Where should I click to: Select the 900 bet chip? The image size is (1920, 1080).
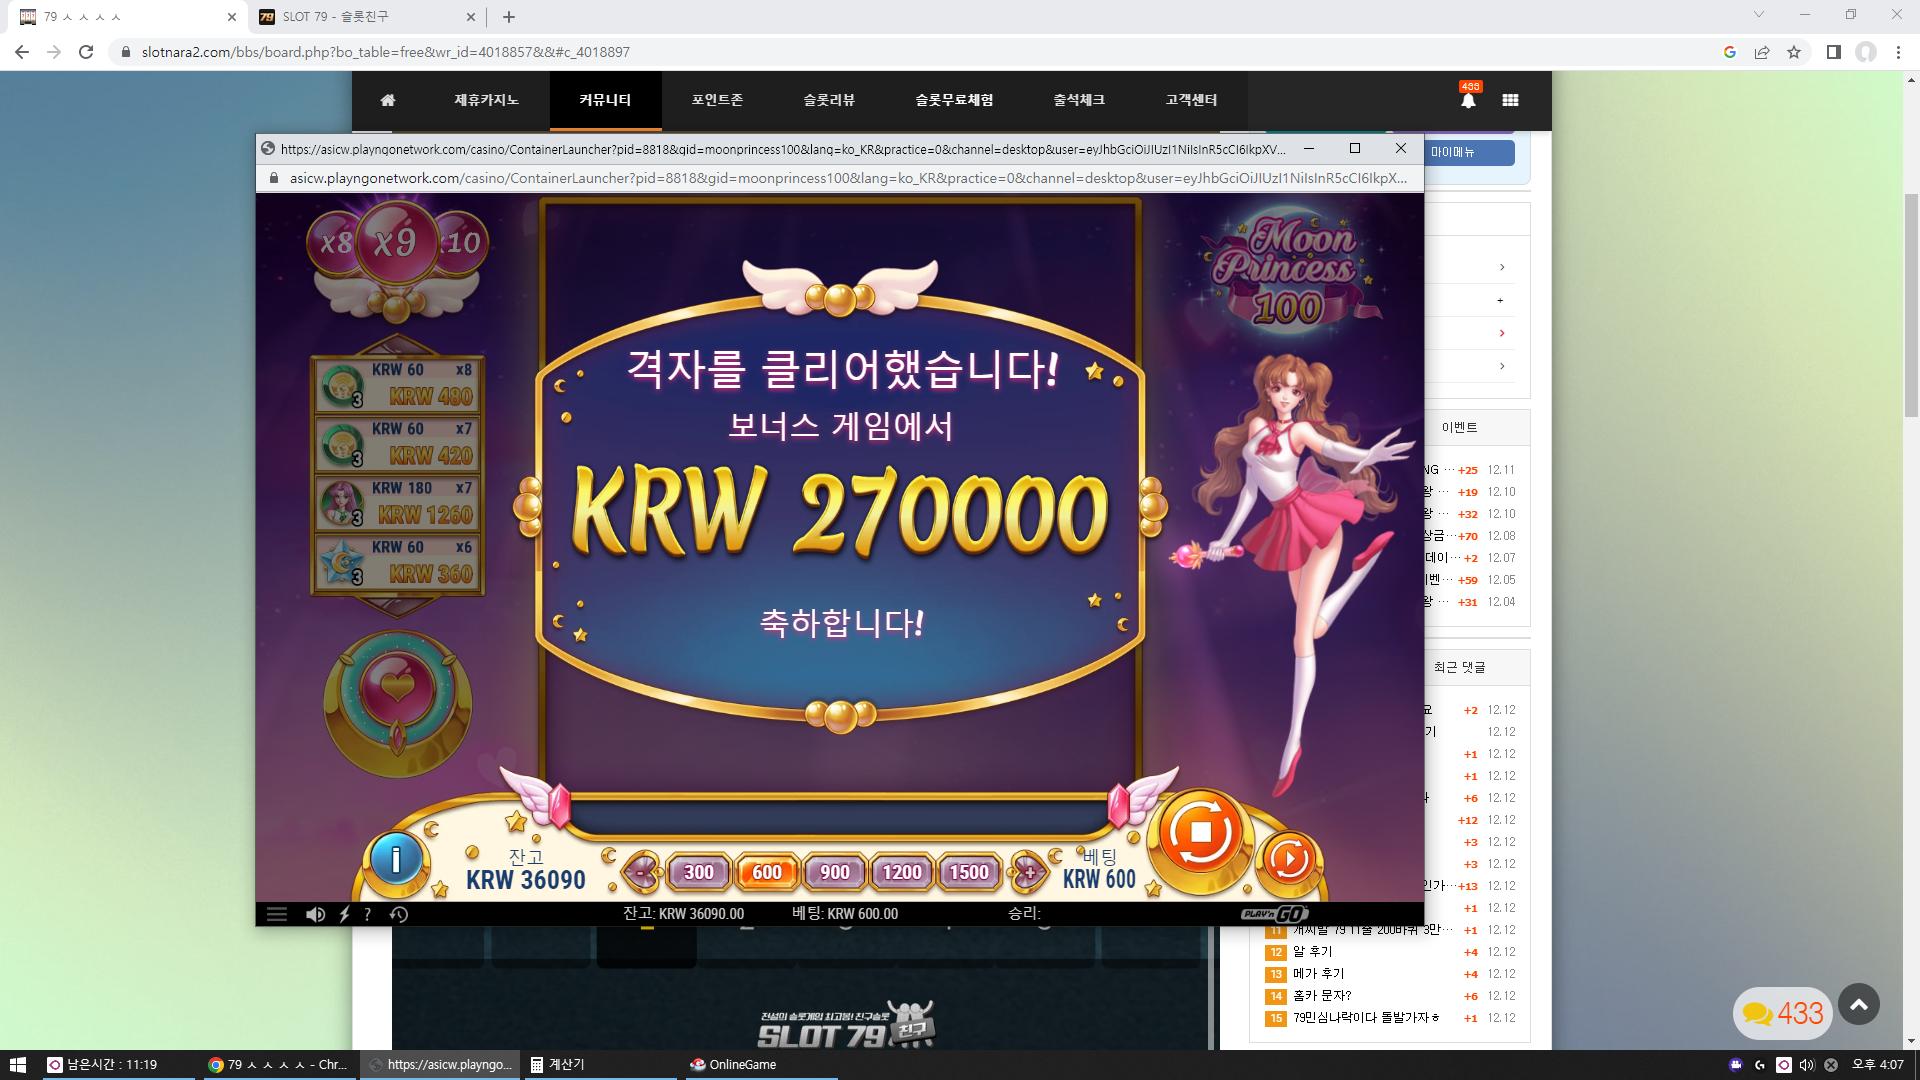coord(835,872)
